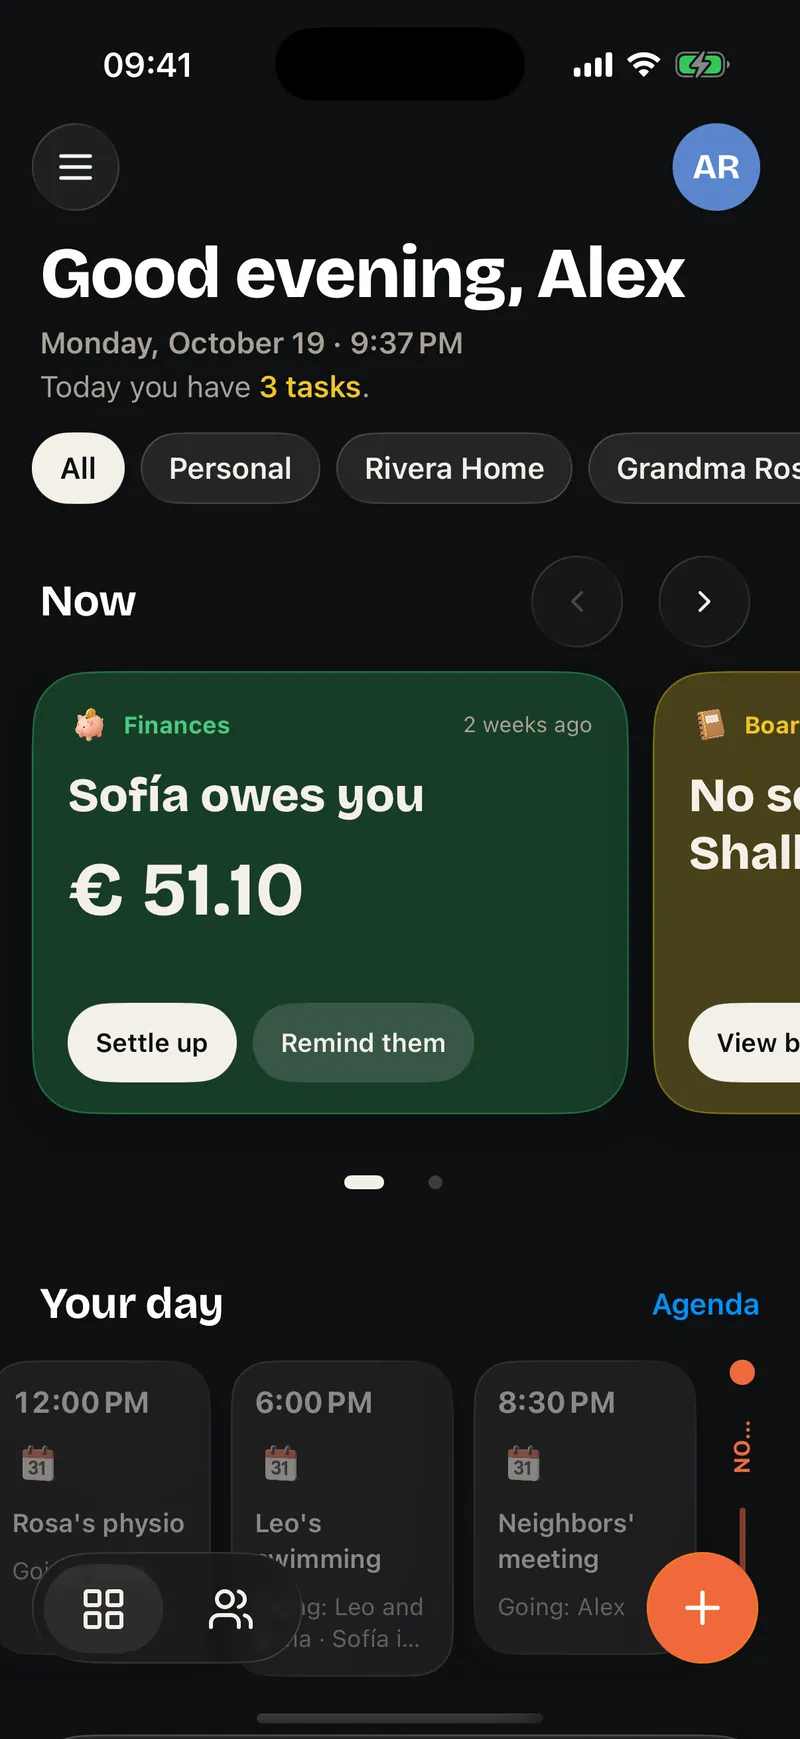This screenshot has width=800, height=1739.
Task: Click the Settle up button
Action: coord(152,1042)
